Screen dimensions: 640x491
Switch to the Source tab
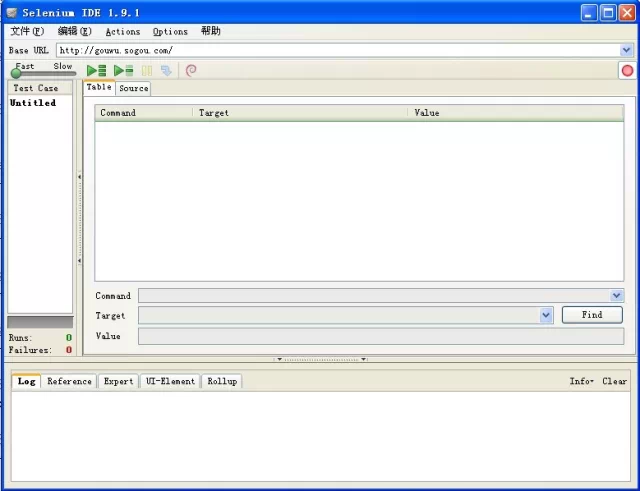(x=133, y=88)
